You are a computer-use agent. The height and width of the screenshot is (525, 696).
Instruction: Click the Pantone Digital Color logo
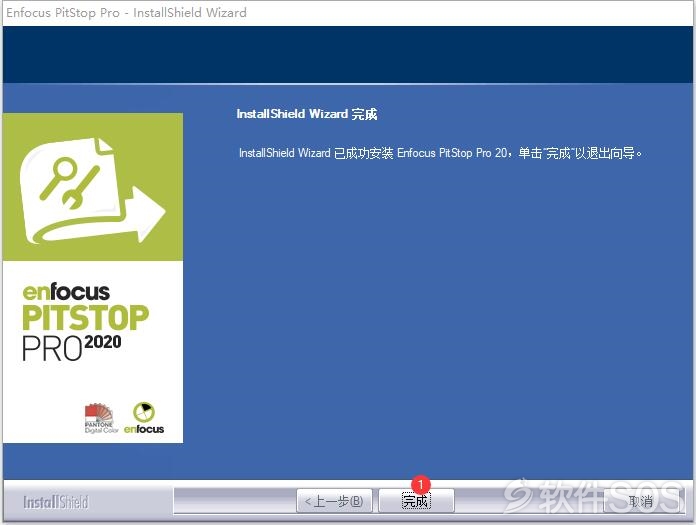[101, 418]
